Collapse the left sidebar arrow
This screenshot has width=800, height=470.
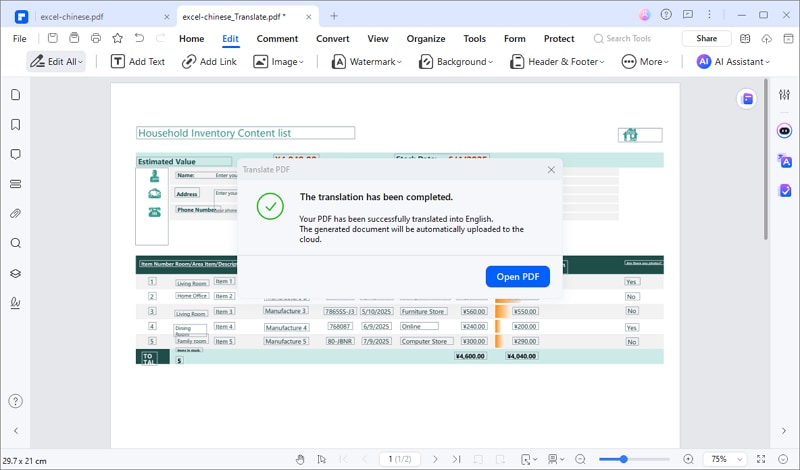(x=16, y=431)
